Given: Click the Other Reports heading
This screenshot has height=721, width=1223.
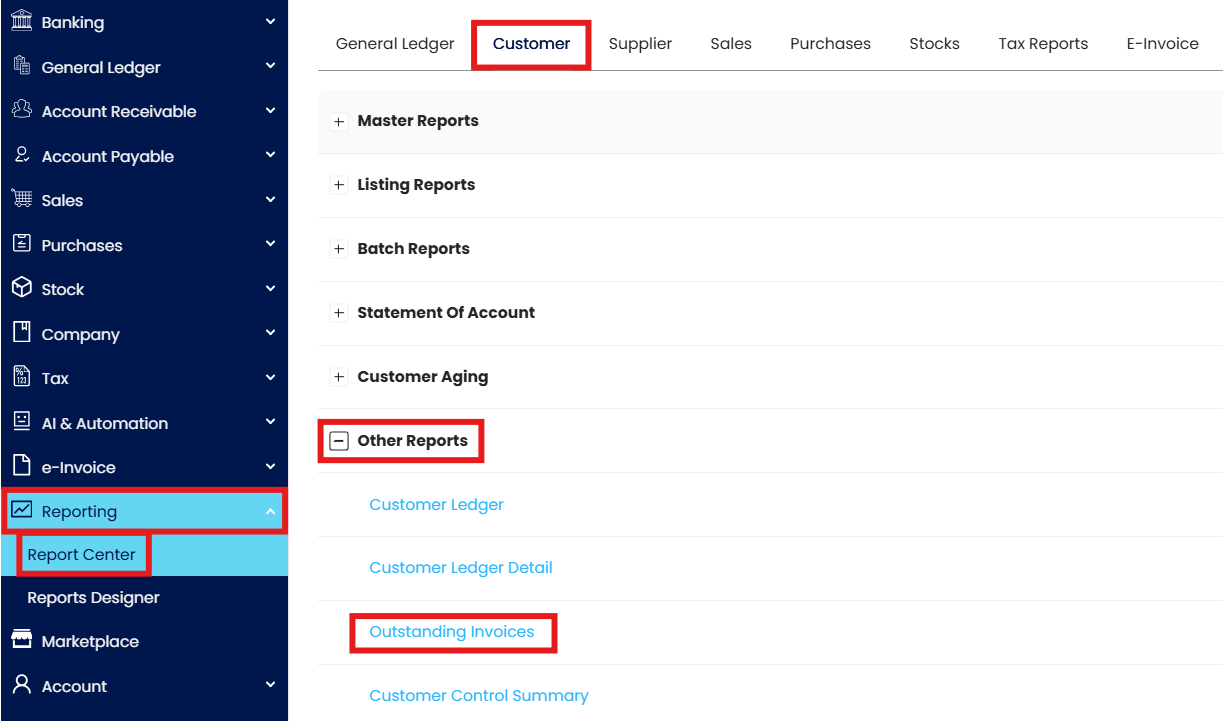Looking at the screenshot, I should 412,441.
